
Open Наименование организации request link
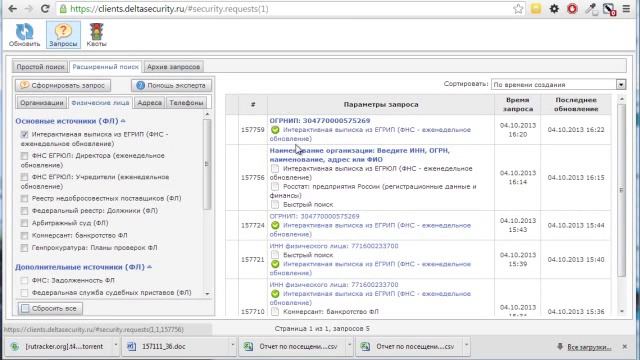pyautogui.click(x=359, y=155)
